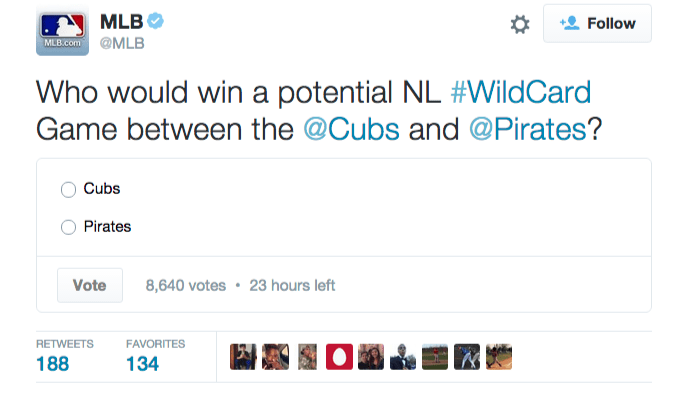Open the gear settings menu
Viewport: 692px width, 398px height.
point(520,24)
